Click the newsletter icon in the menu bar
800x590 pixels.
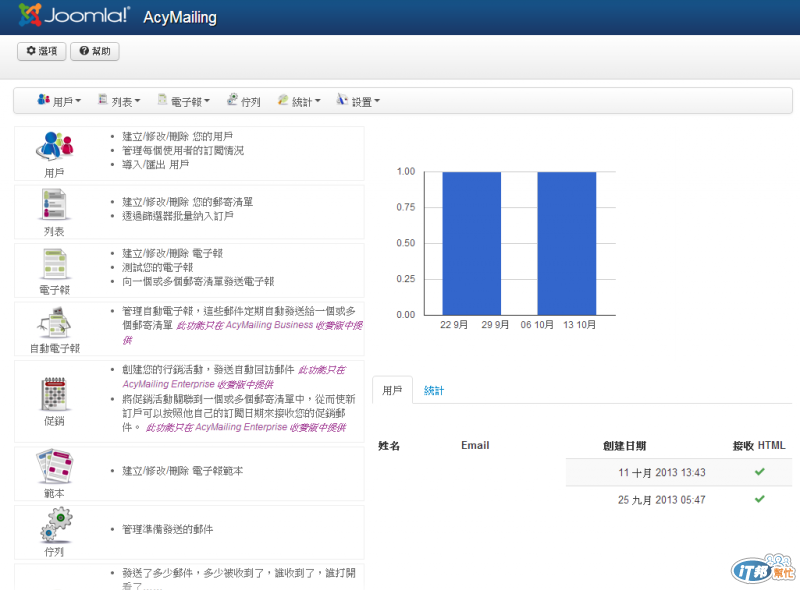coord(162,99)
